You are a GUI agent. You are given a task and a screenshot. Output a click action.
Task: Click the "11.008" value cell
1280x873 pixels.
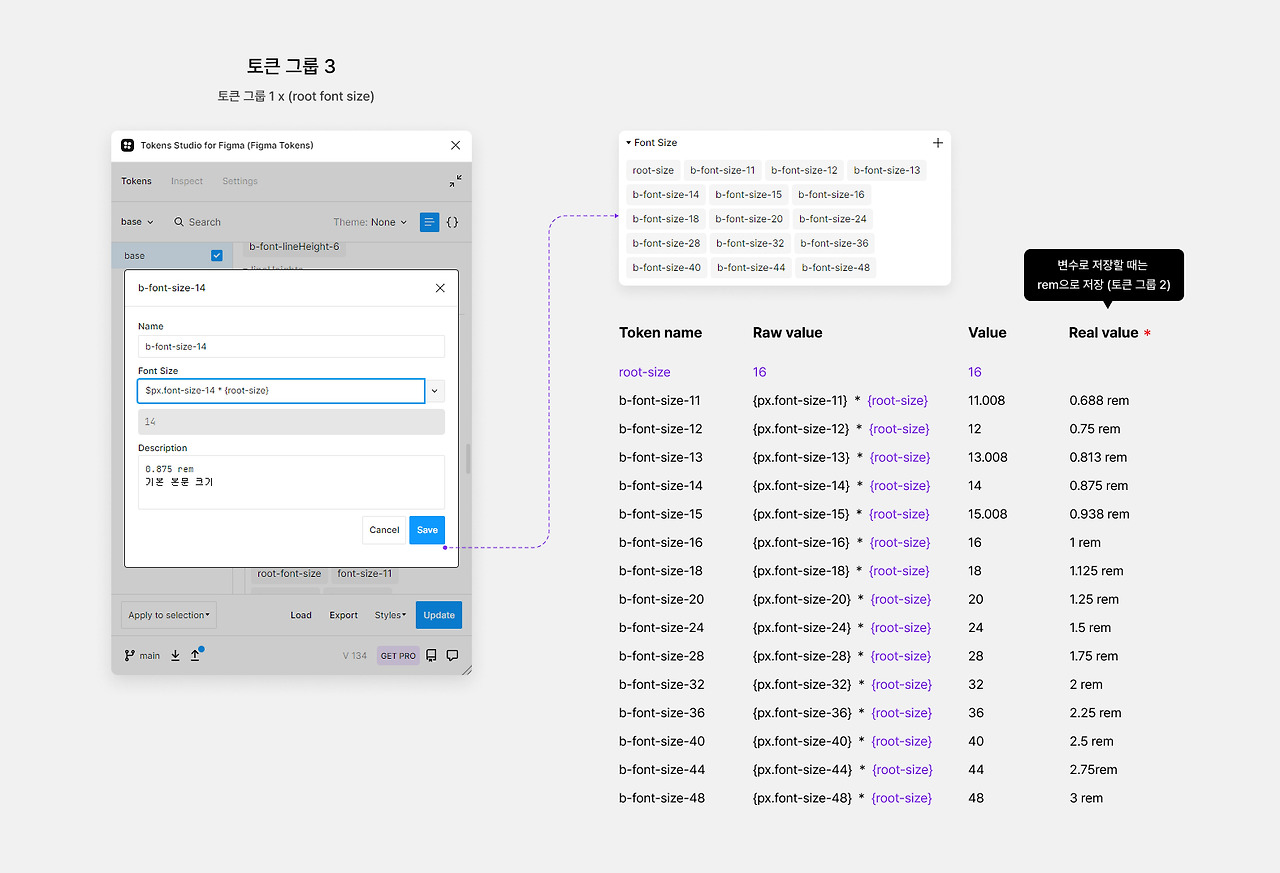(987, 401)
